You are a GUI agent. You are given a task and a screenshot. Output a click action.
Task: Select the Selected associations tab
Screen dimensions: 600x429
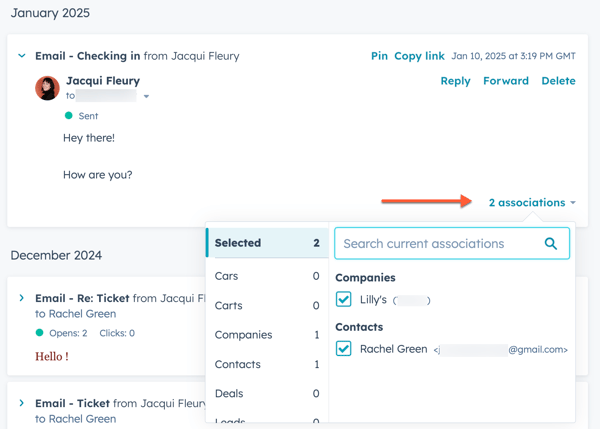click(266, 243)
